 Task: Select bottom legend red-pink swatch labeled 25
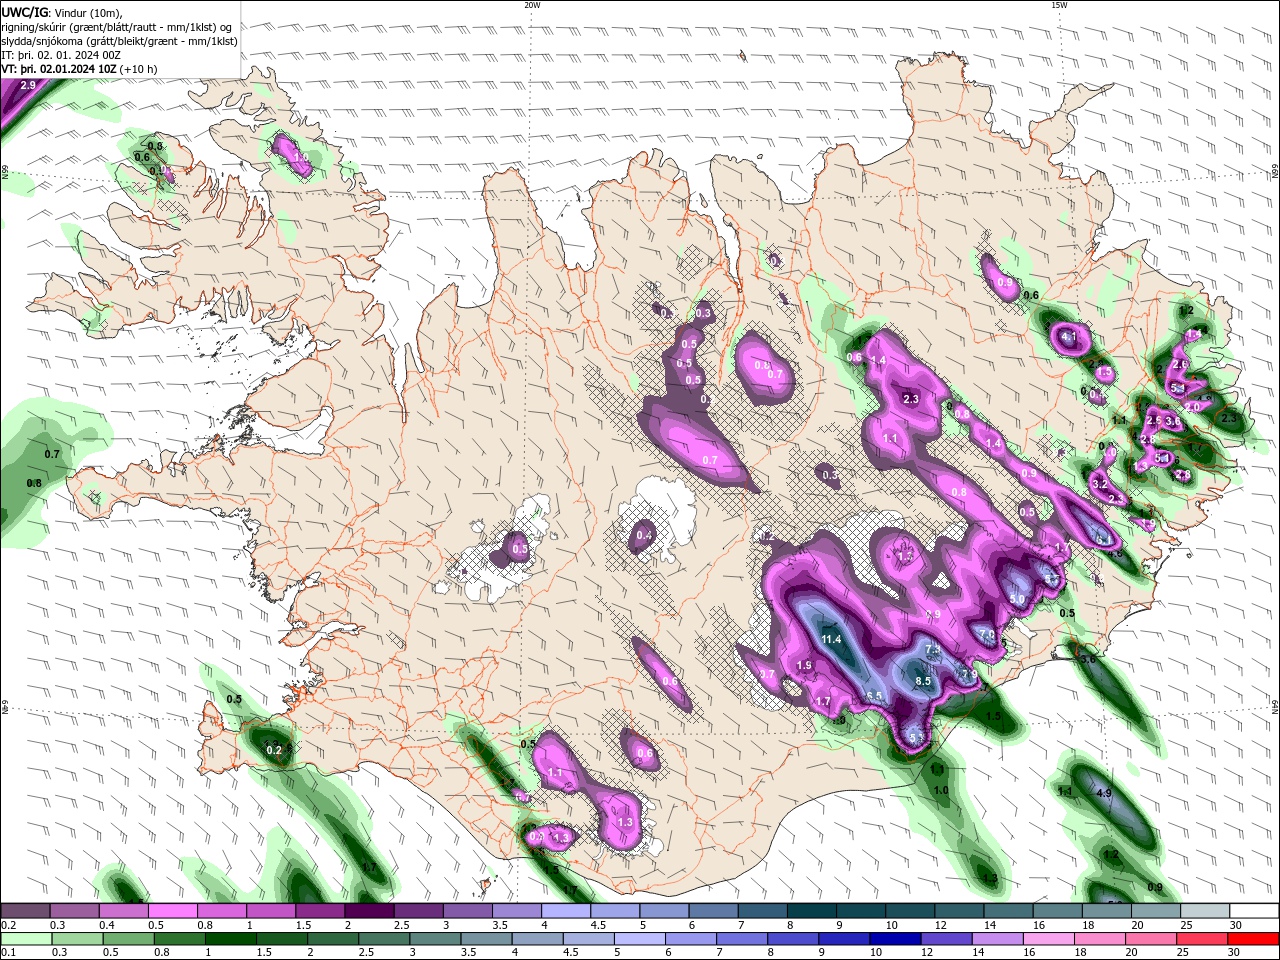(x=1203, y=939)
